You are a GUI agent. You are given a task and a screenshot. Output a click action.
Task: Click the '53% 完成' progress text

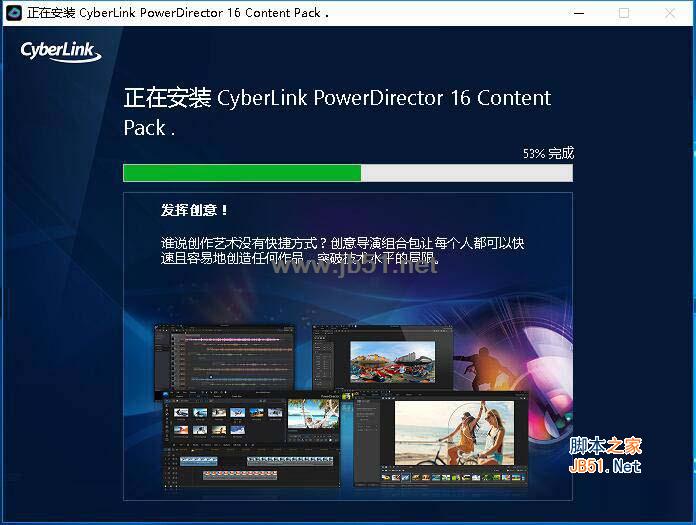coord(548,153)
